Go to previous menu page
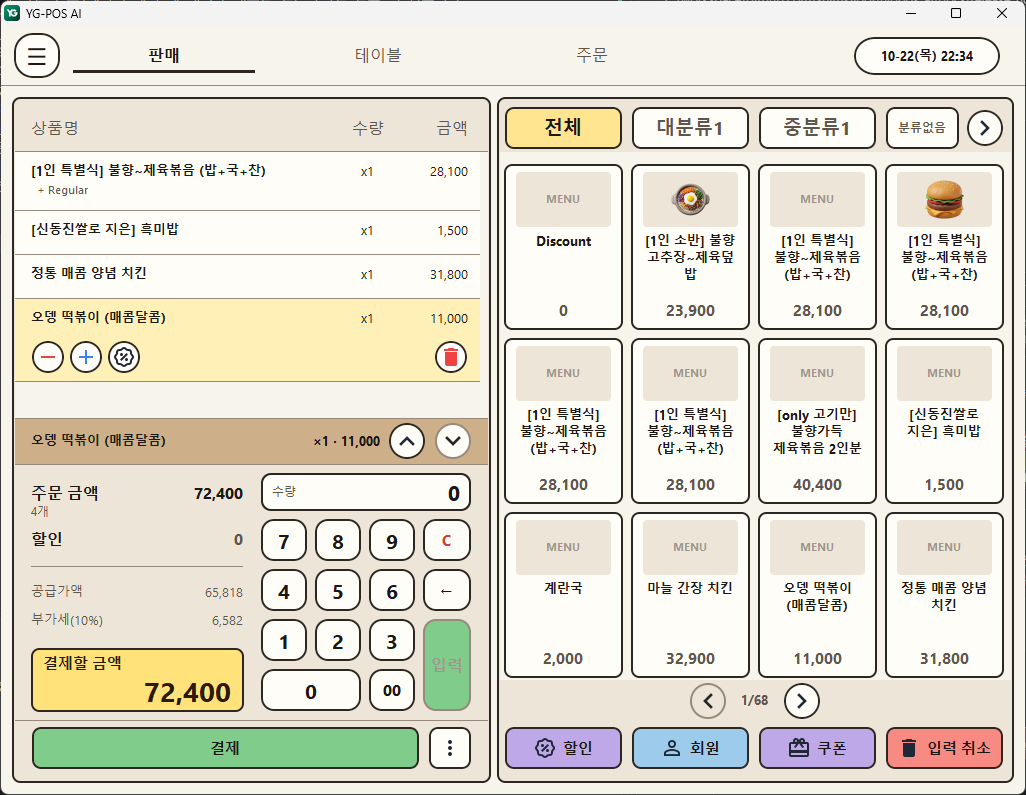1026x795 pixels. [x=708, y=701]
